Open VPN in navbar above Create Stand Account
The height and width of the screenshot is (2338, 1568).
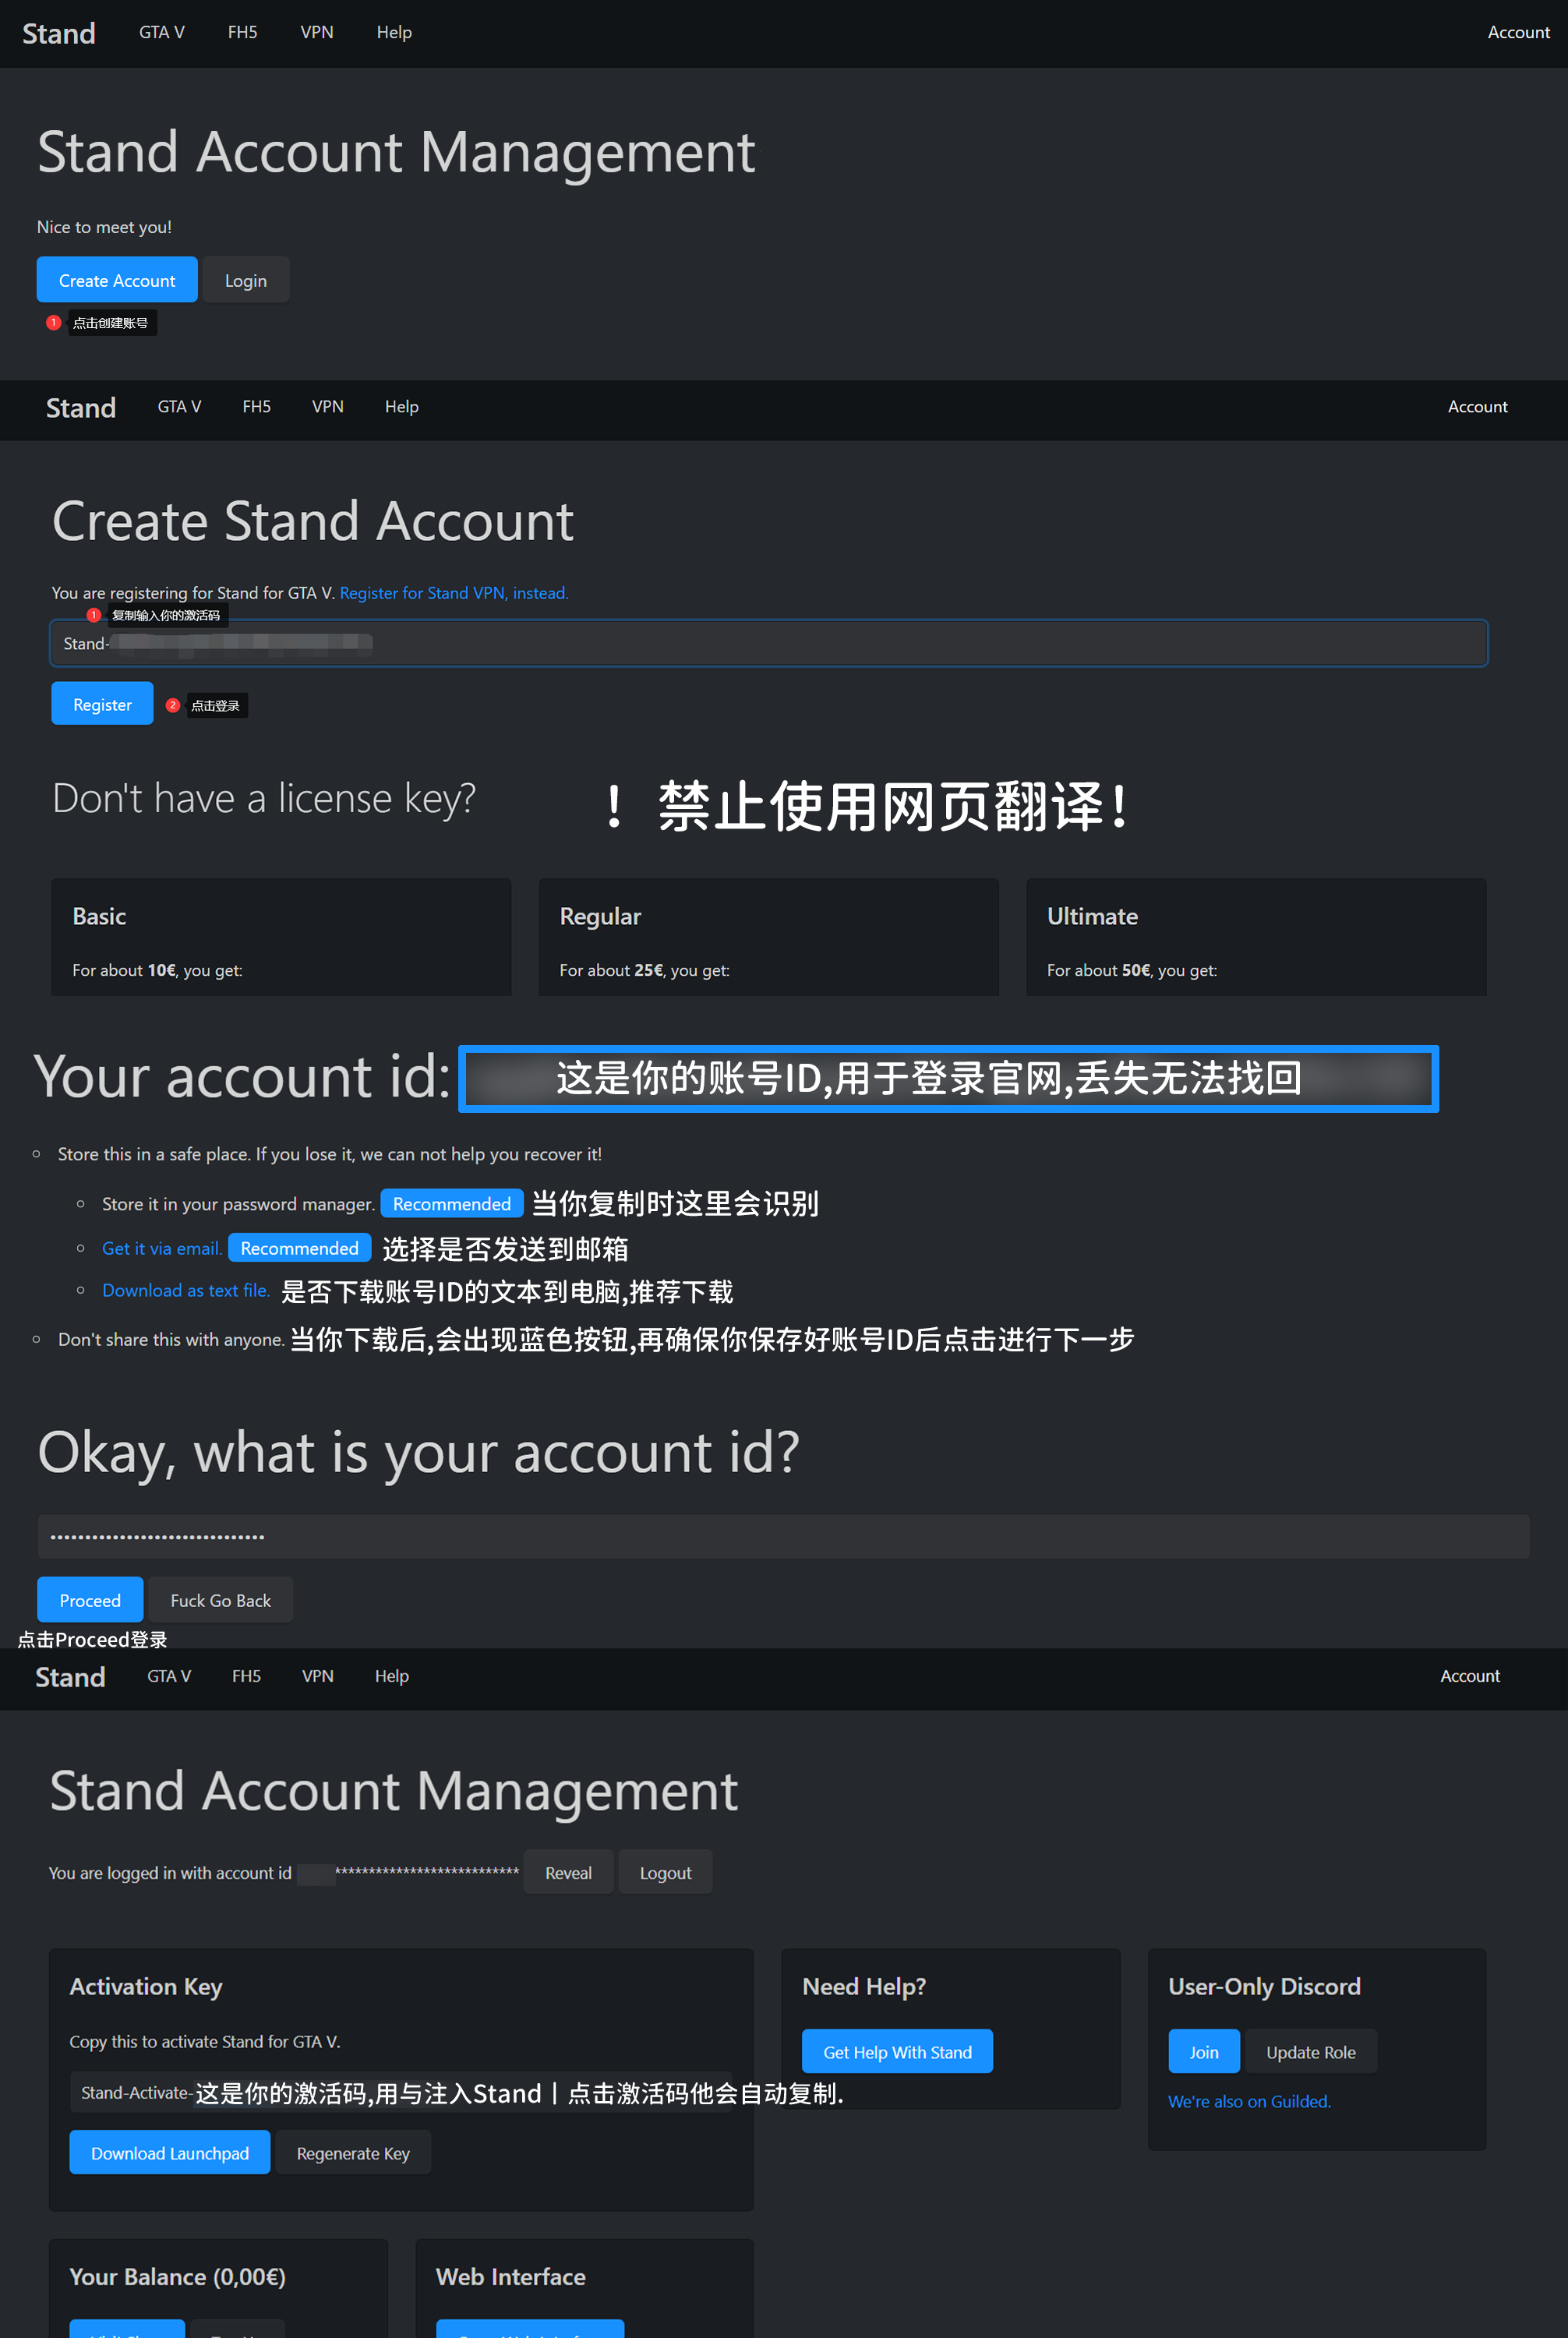(328, 406)
